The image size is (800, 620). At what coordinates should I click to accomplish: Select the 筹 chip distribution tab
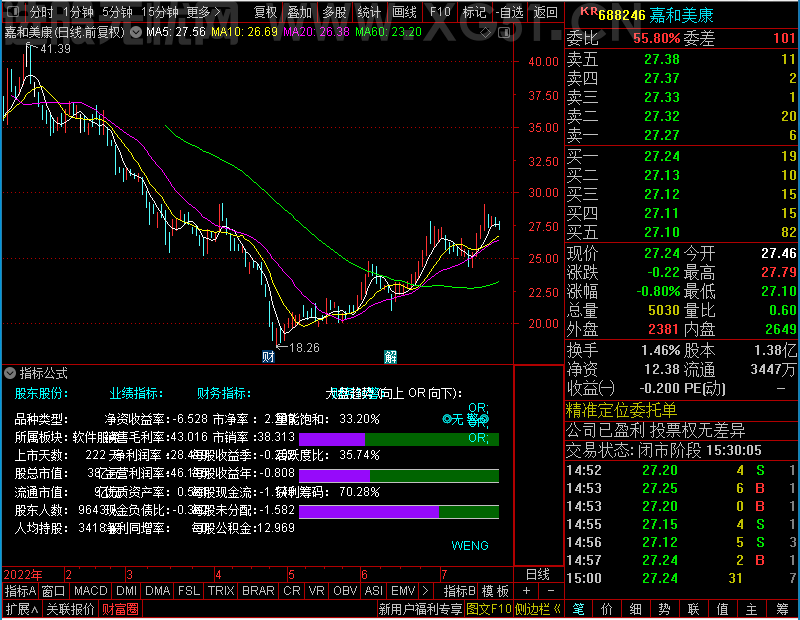782,609
